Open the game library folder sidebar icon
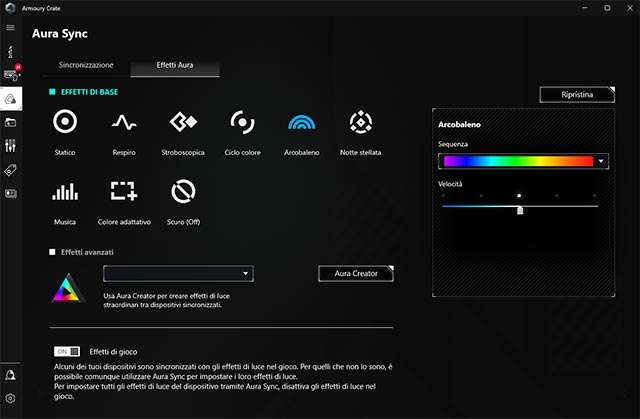The image size is (640, 419). 11,122
